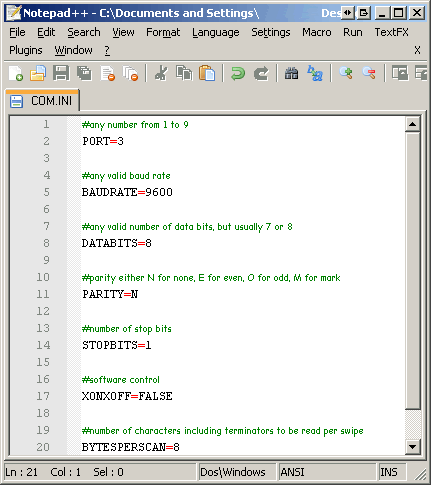Click the Close All toolbar icon
The image size is (431, 485).
pos(130,73)
